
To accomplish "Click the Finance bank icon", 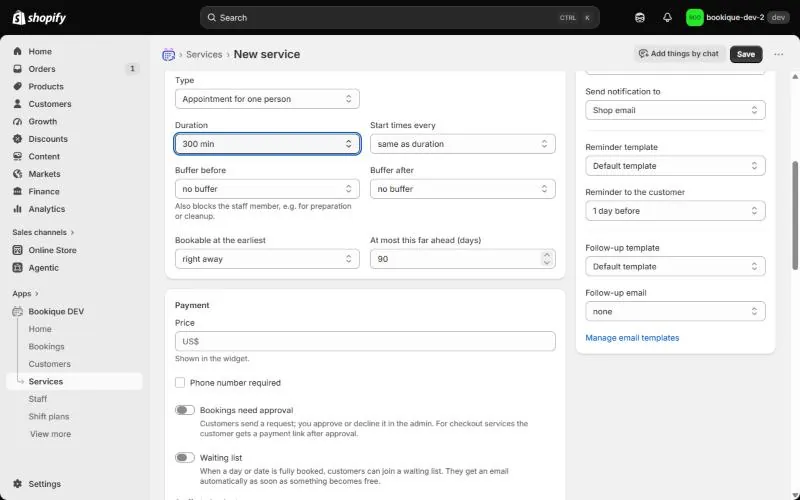I will tap(18, 191).
